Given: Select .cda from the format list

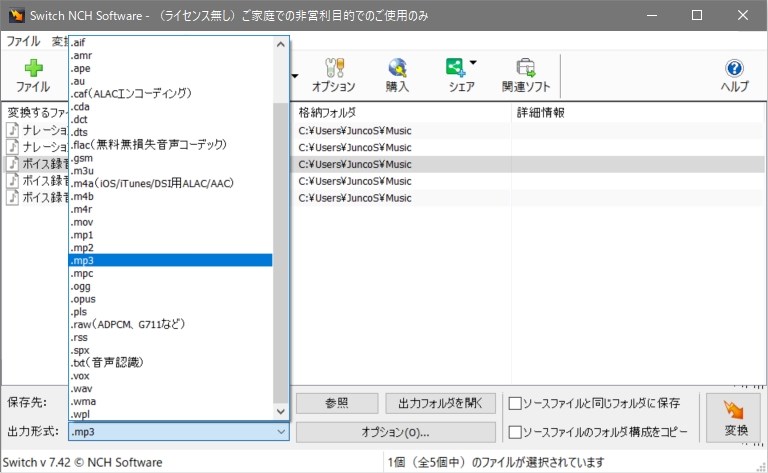Looking at the screenshot, I should click(x=171, y=106).
